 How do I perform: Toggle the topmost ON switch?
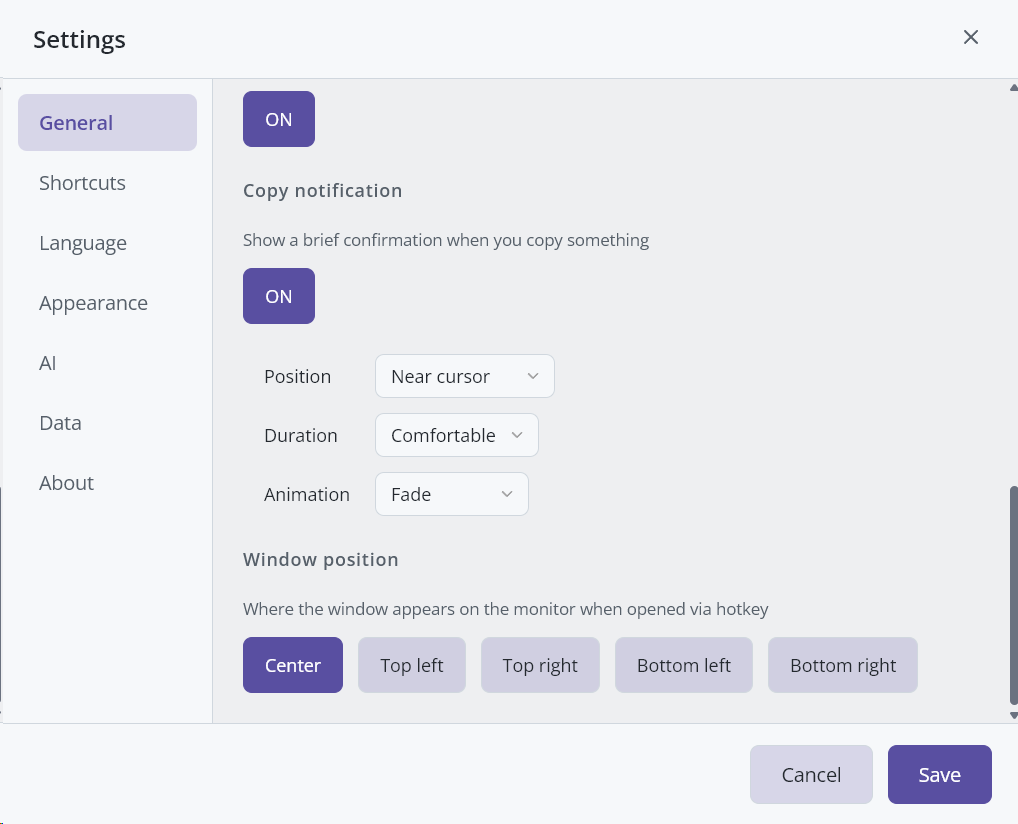279,119
